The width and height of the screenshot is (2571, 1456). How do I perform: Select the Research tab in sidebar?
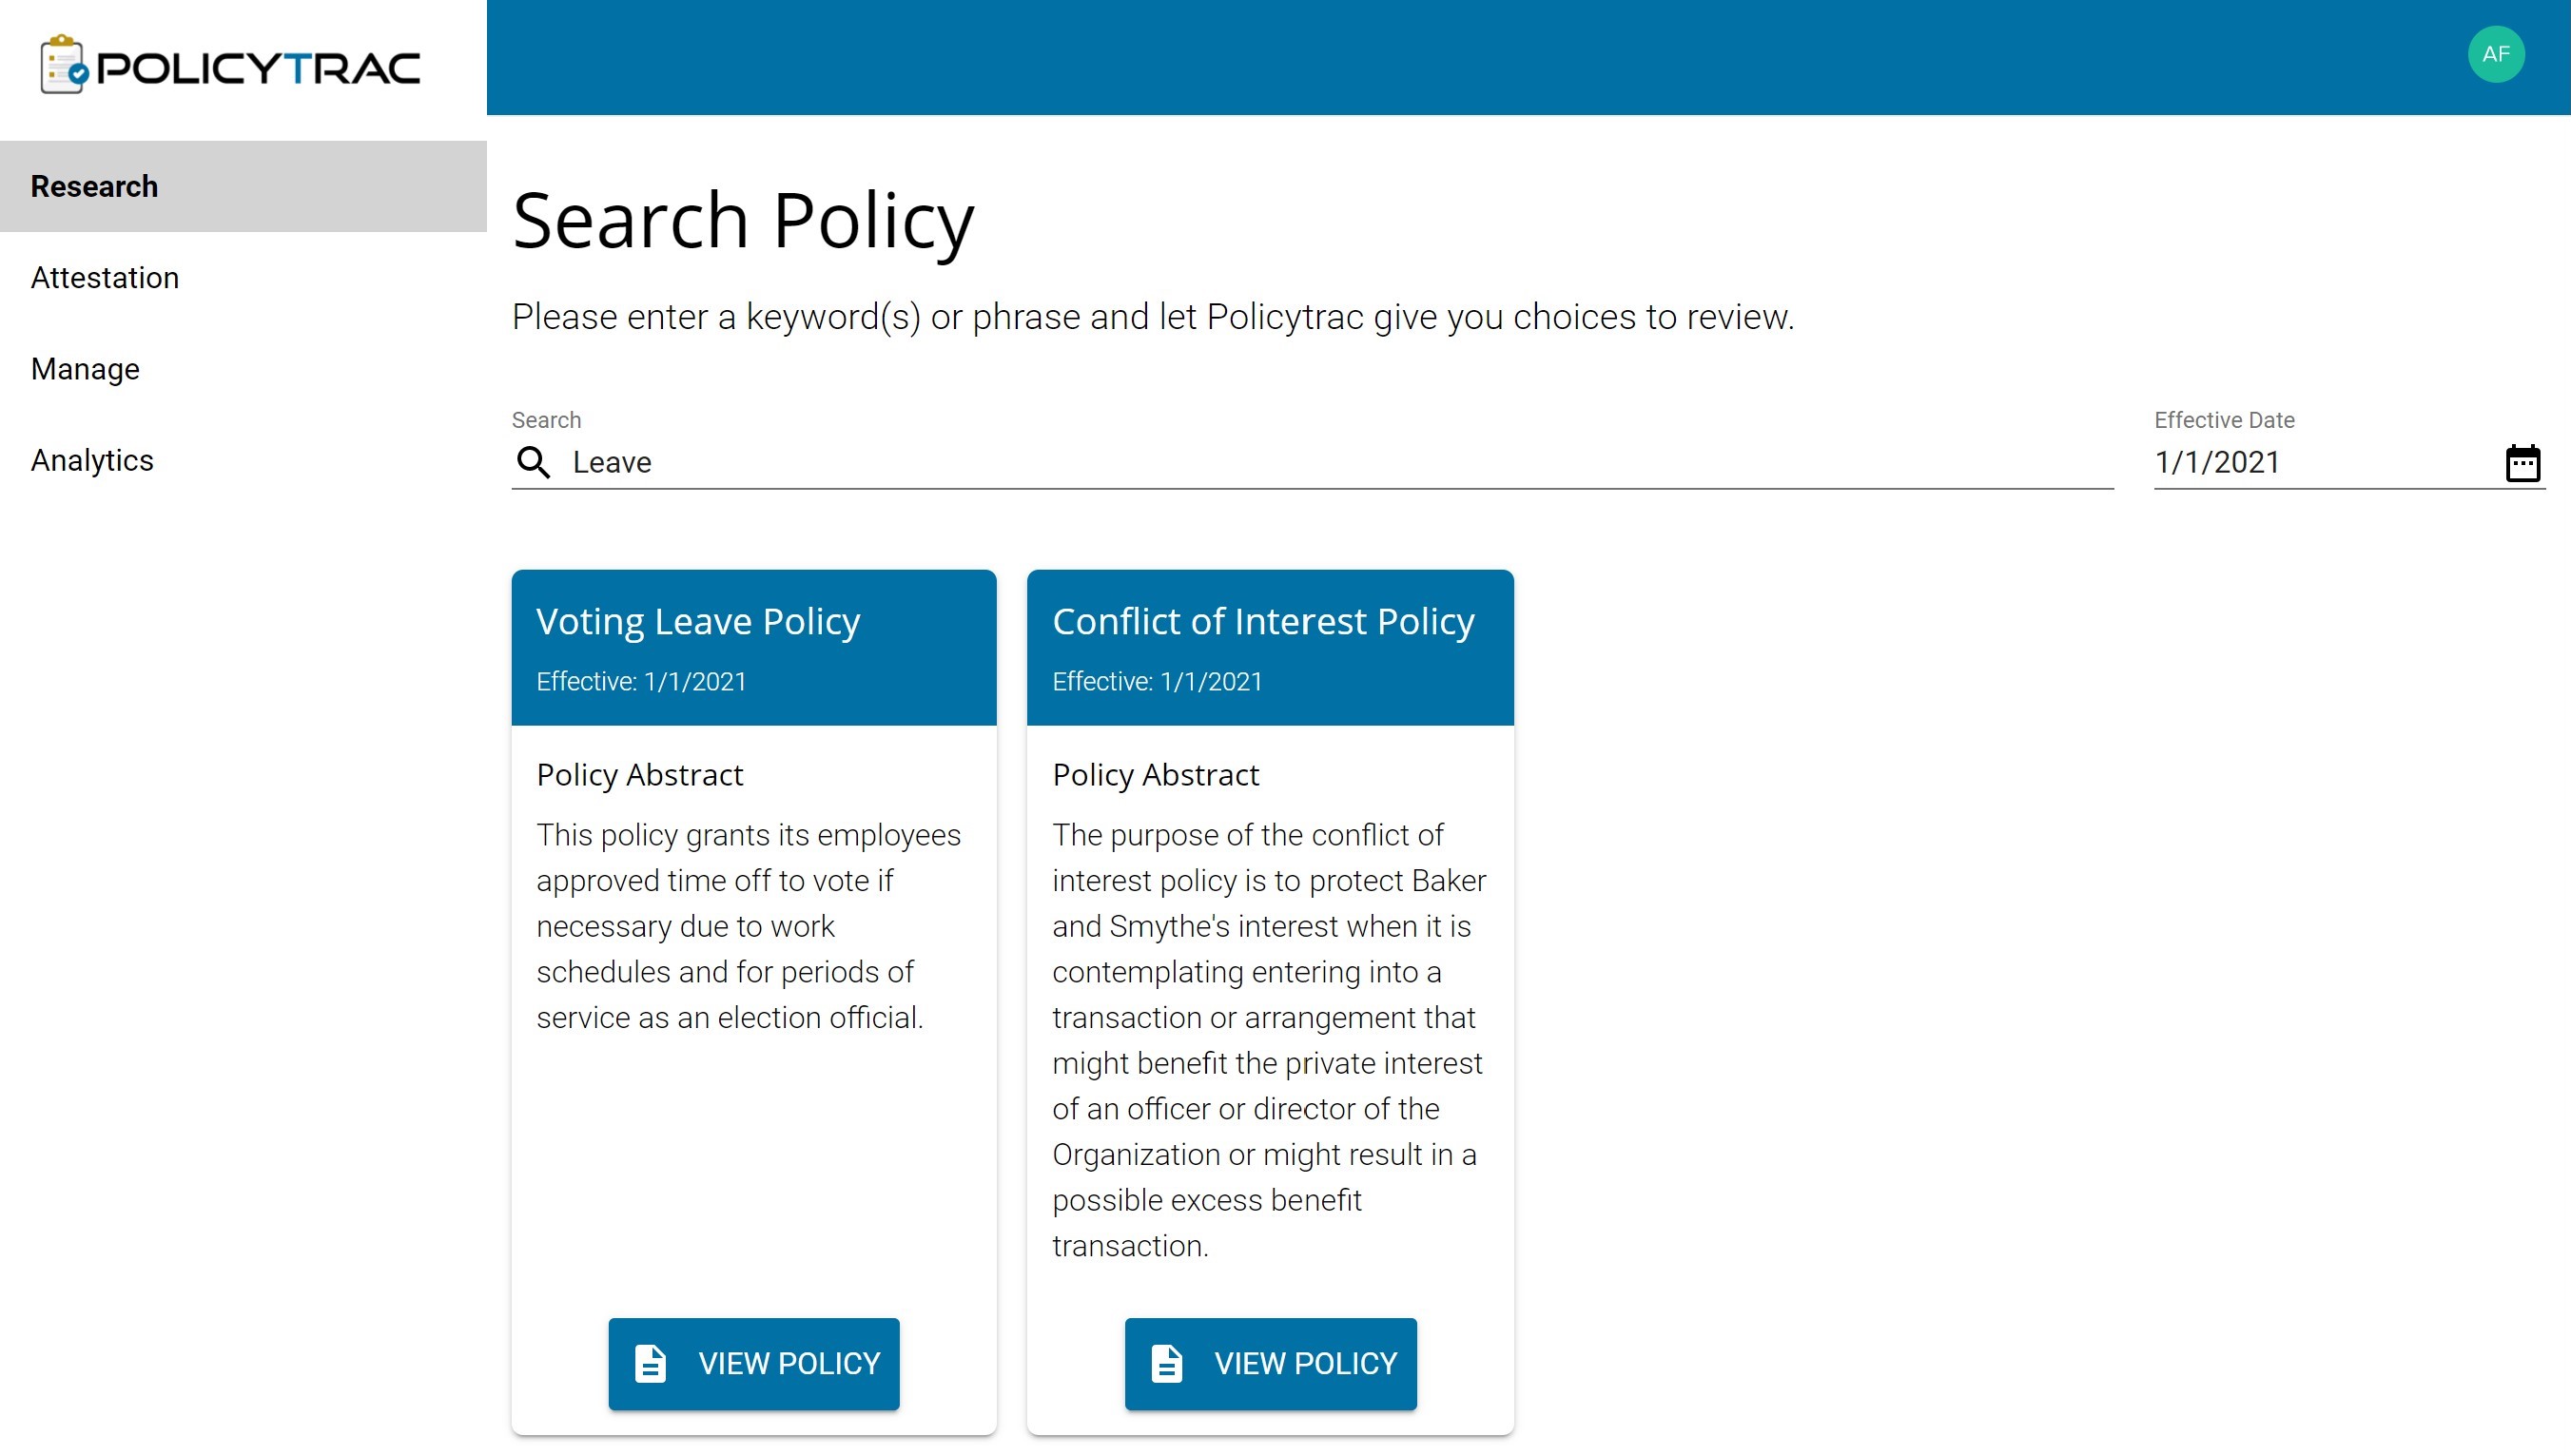(x=243, y=185)
